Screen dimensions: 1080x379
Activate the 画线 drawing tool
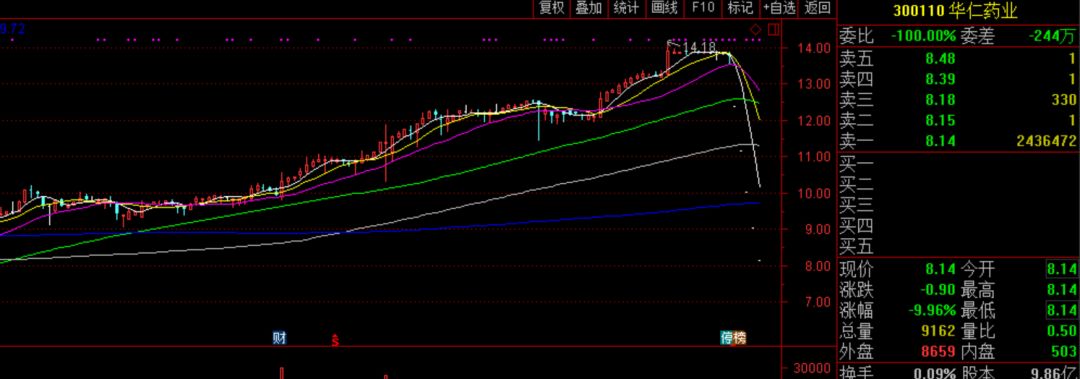665,8
